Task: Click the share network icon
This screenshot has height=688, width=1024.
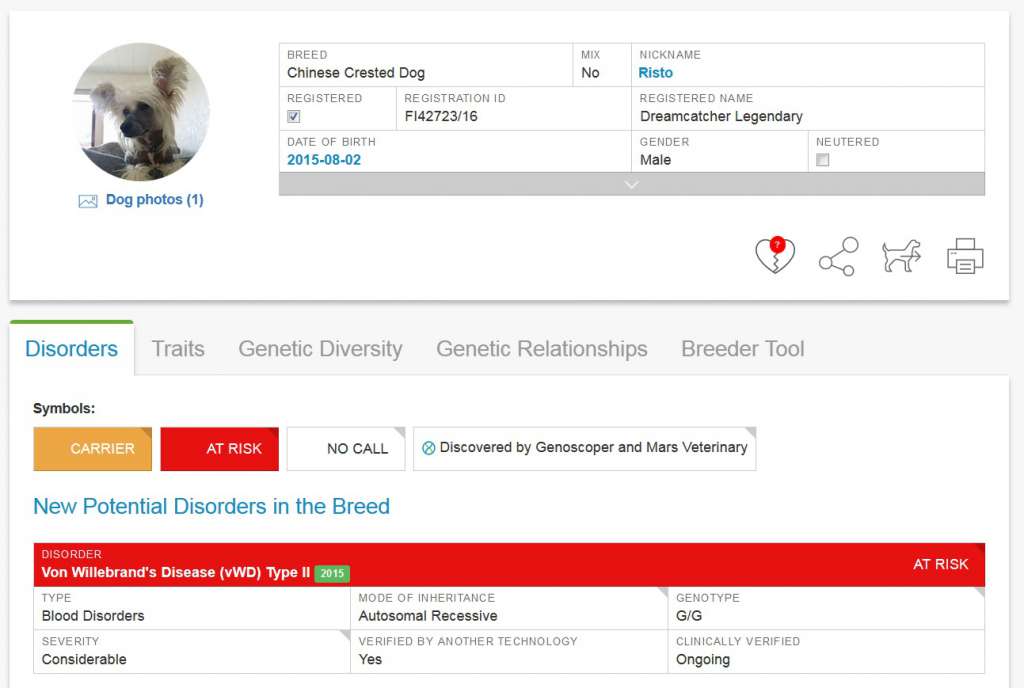Action: (x=838, y=256)
